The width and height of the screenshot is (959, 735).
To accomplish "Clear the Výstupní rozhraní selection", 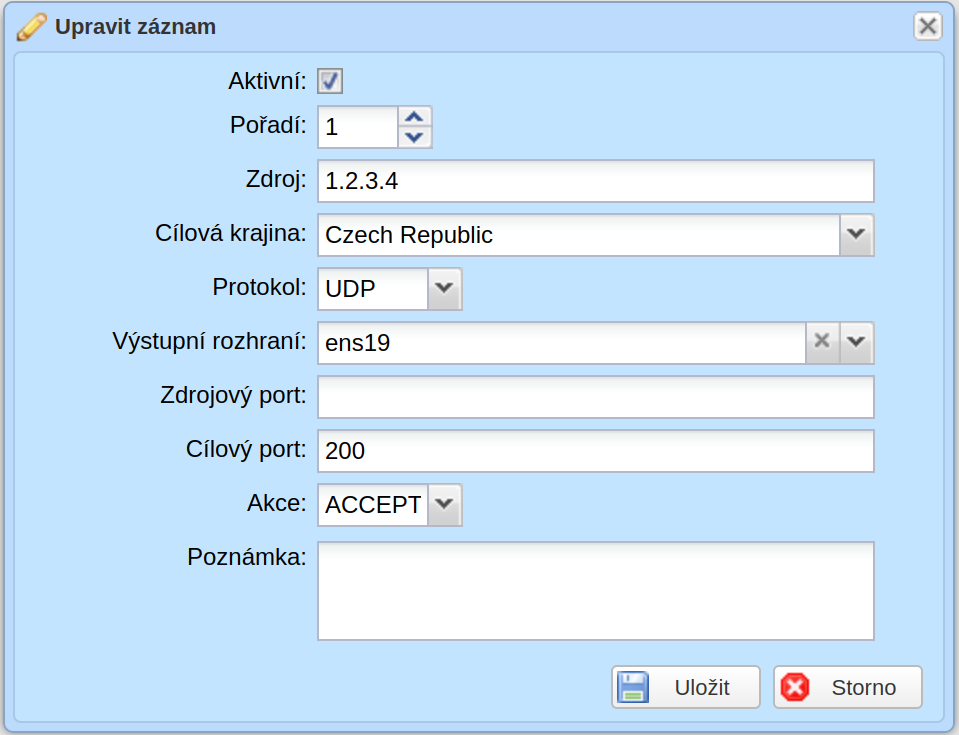I will (x=822, y=342).
